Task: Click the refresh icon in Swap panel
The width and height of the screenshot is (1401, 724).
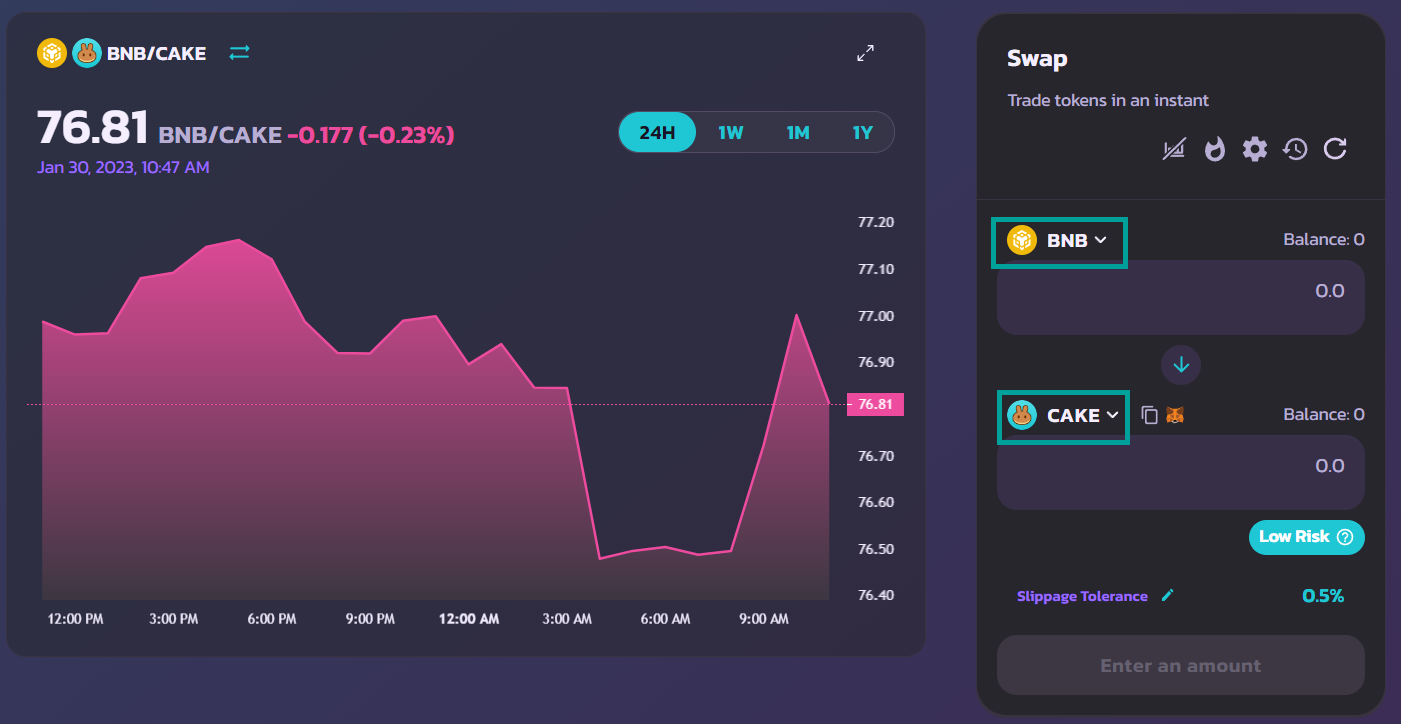Action: click(x=1335, y=150)
